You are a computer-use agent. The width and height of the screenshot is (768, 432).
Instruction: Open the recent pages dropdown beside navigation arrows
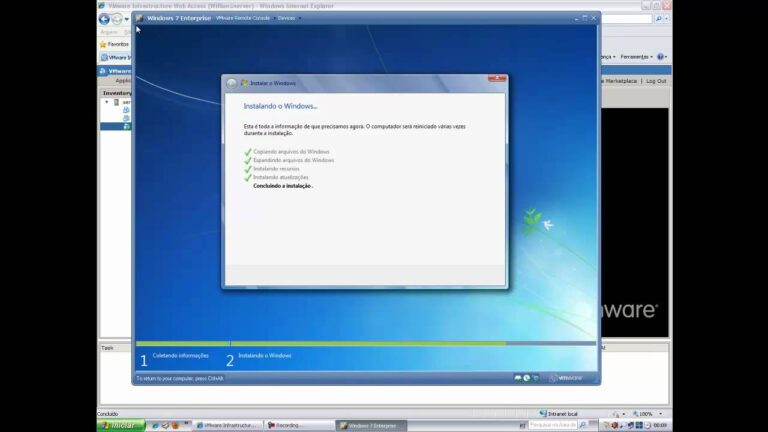coord(126,19)
